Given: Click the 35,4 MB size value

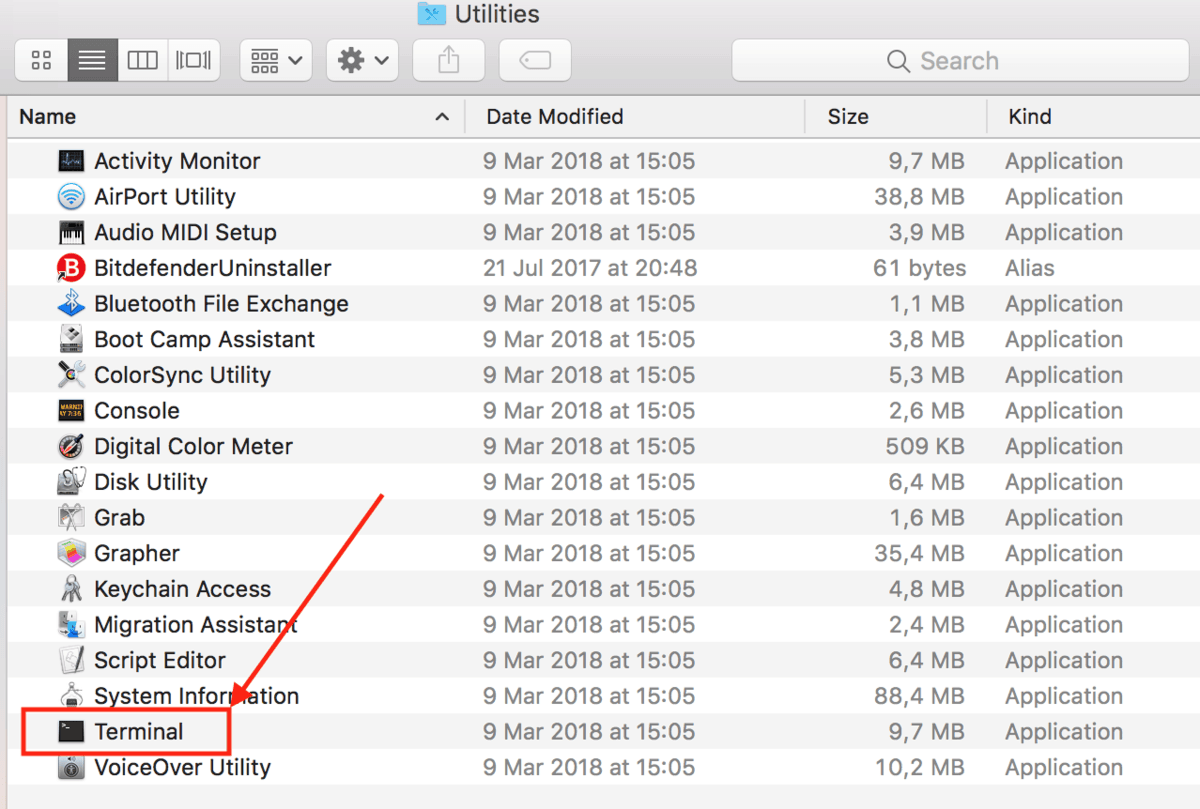Looking at the screenshot, I should point(920,554).
